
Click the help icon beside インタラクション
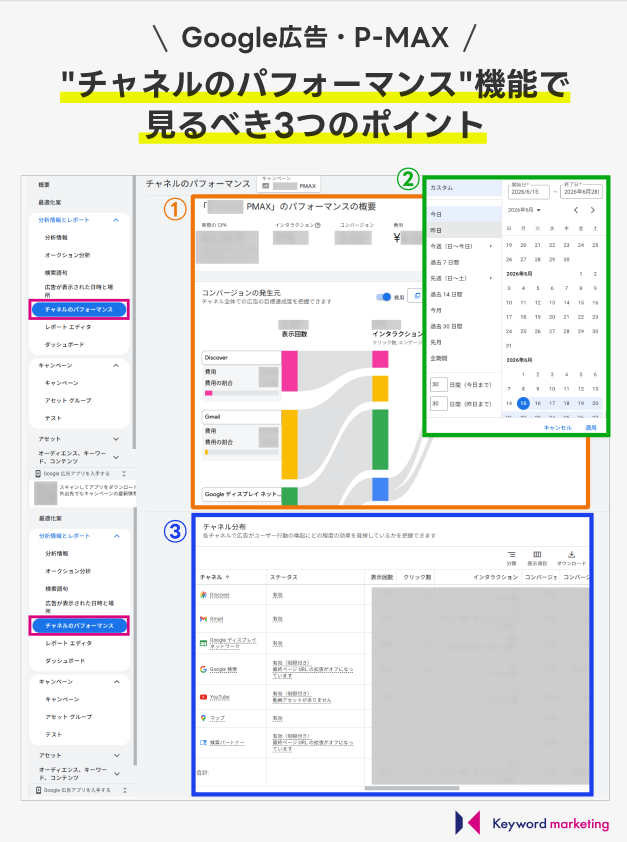[x=318, y=225]
